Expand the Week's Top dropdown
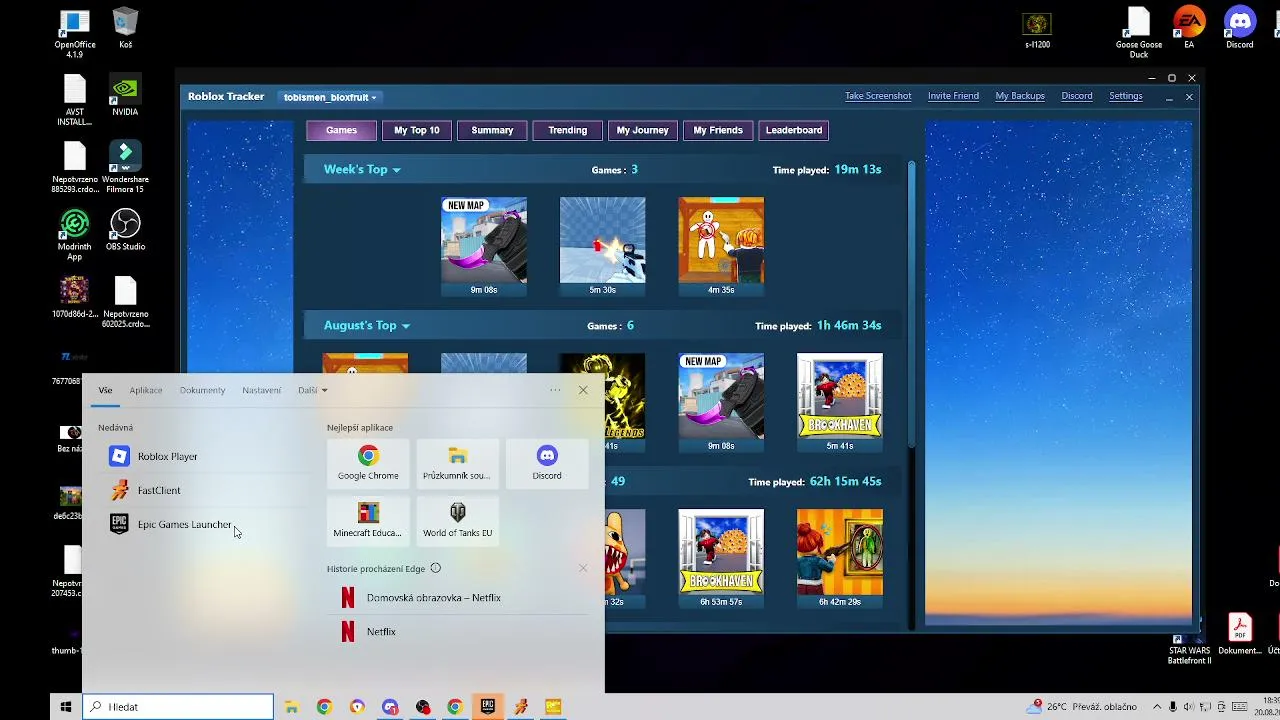The height and width of the screenshot is (720, 1280). 362,170
